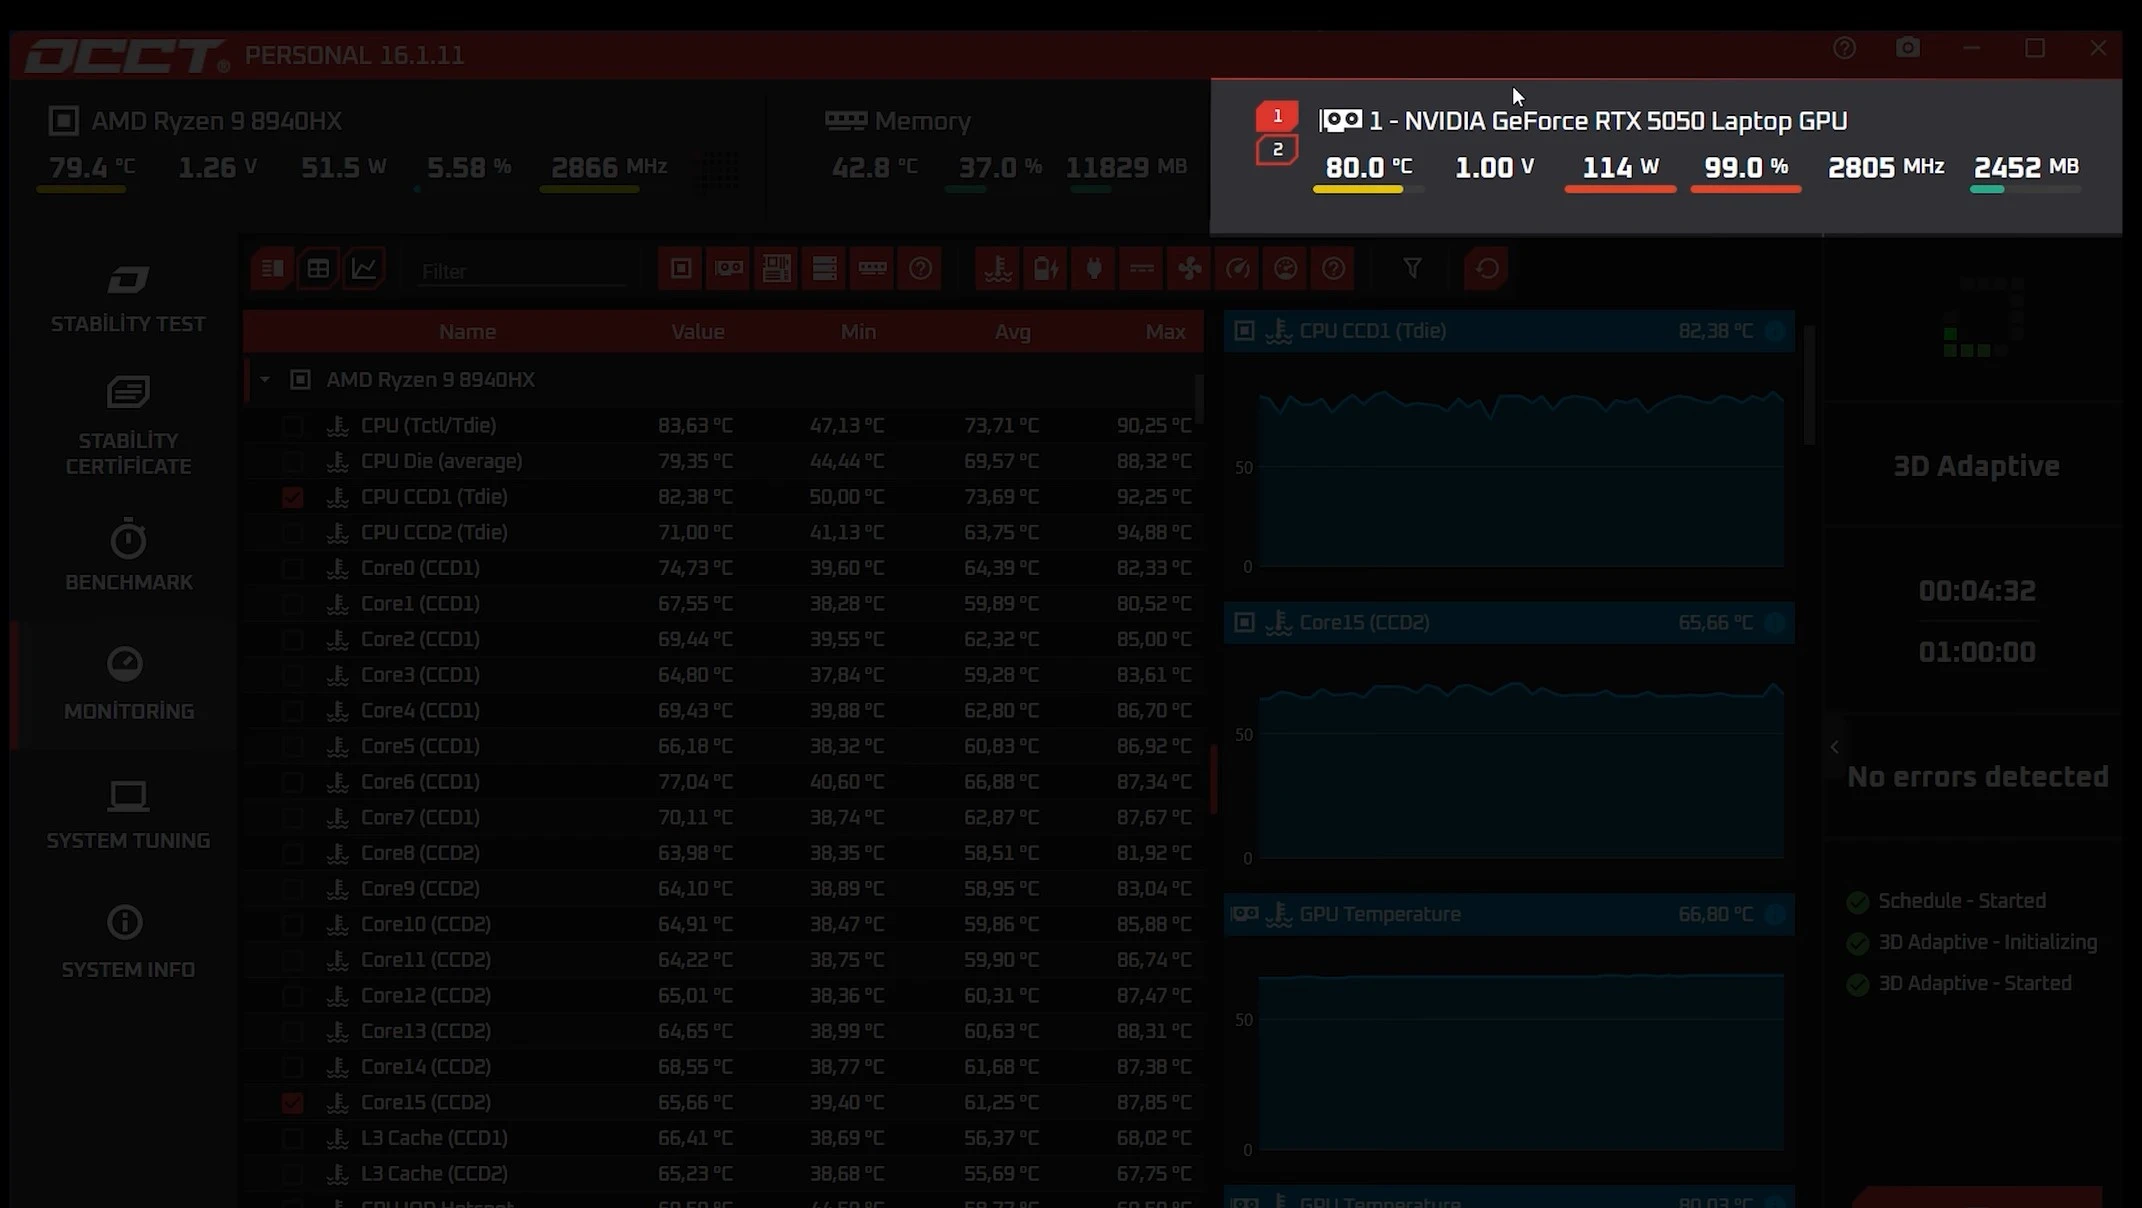Click the Memory summary header
Screen dimensions: 2142x1208
point(922,121)
